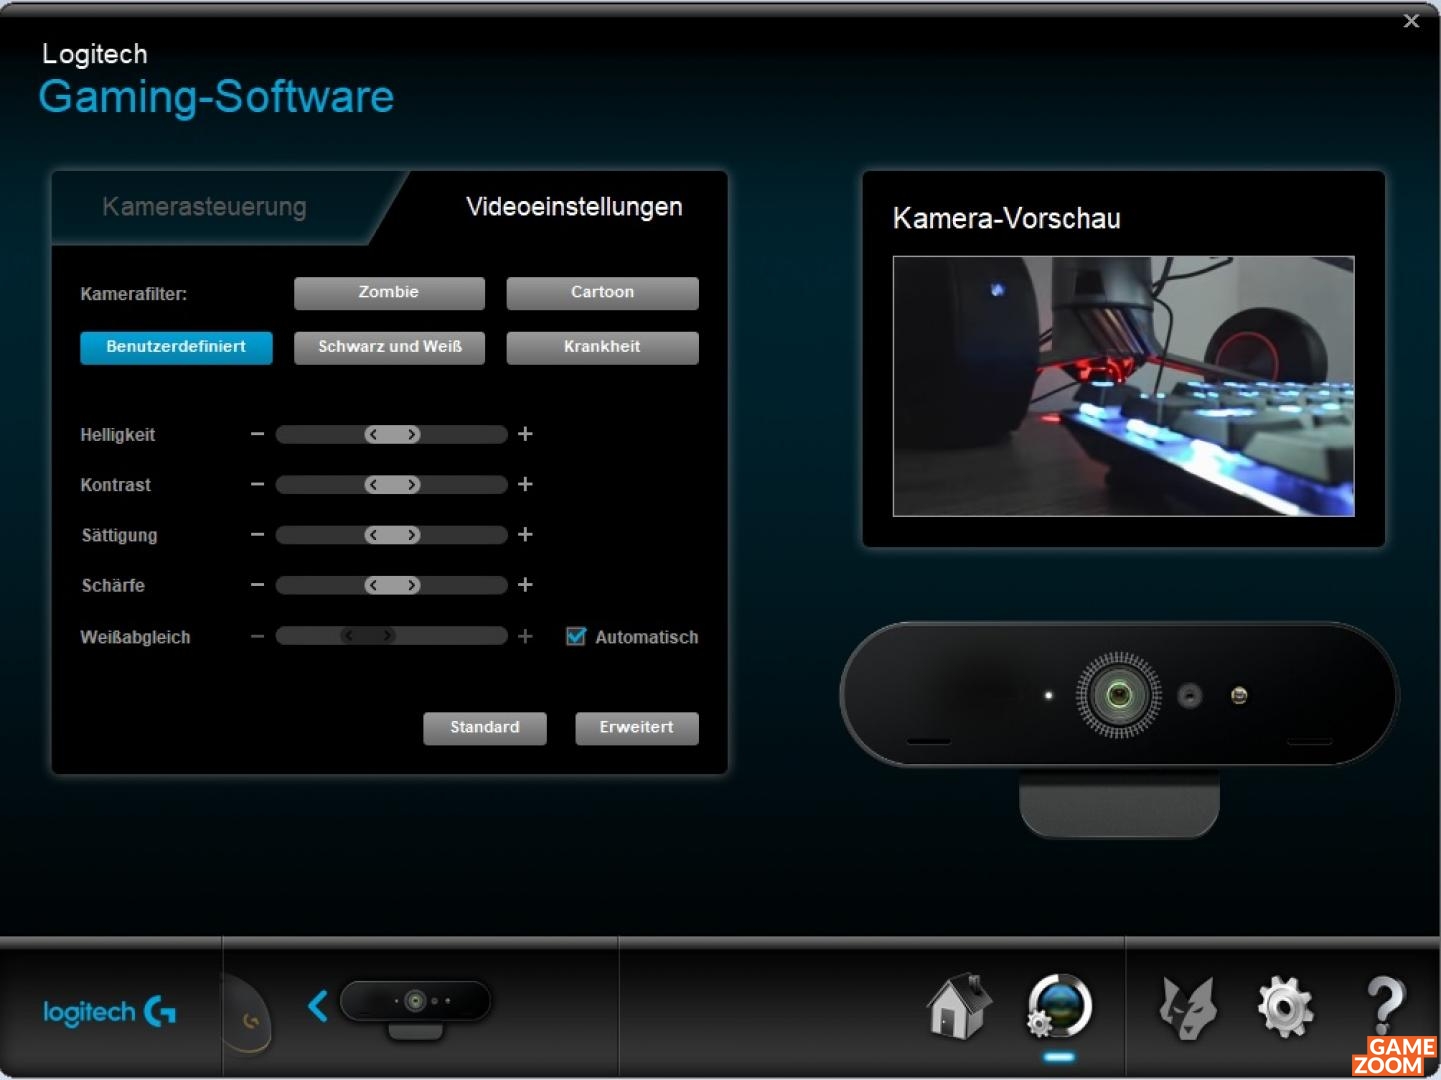Decrease Kontrast with the minus button
This screenshot has width=1441, height=1080.
point(257,484)
